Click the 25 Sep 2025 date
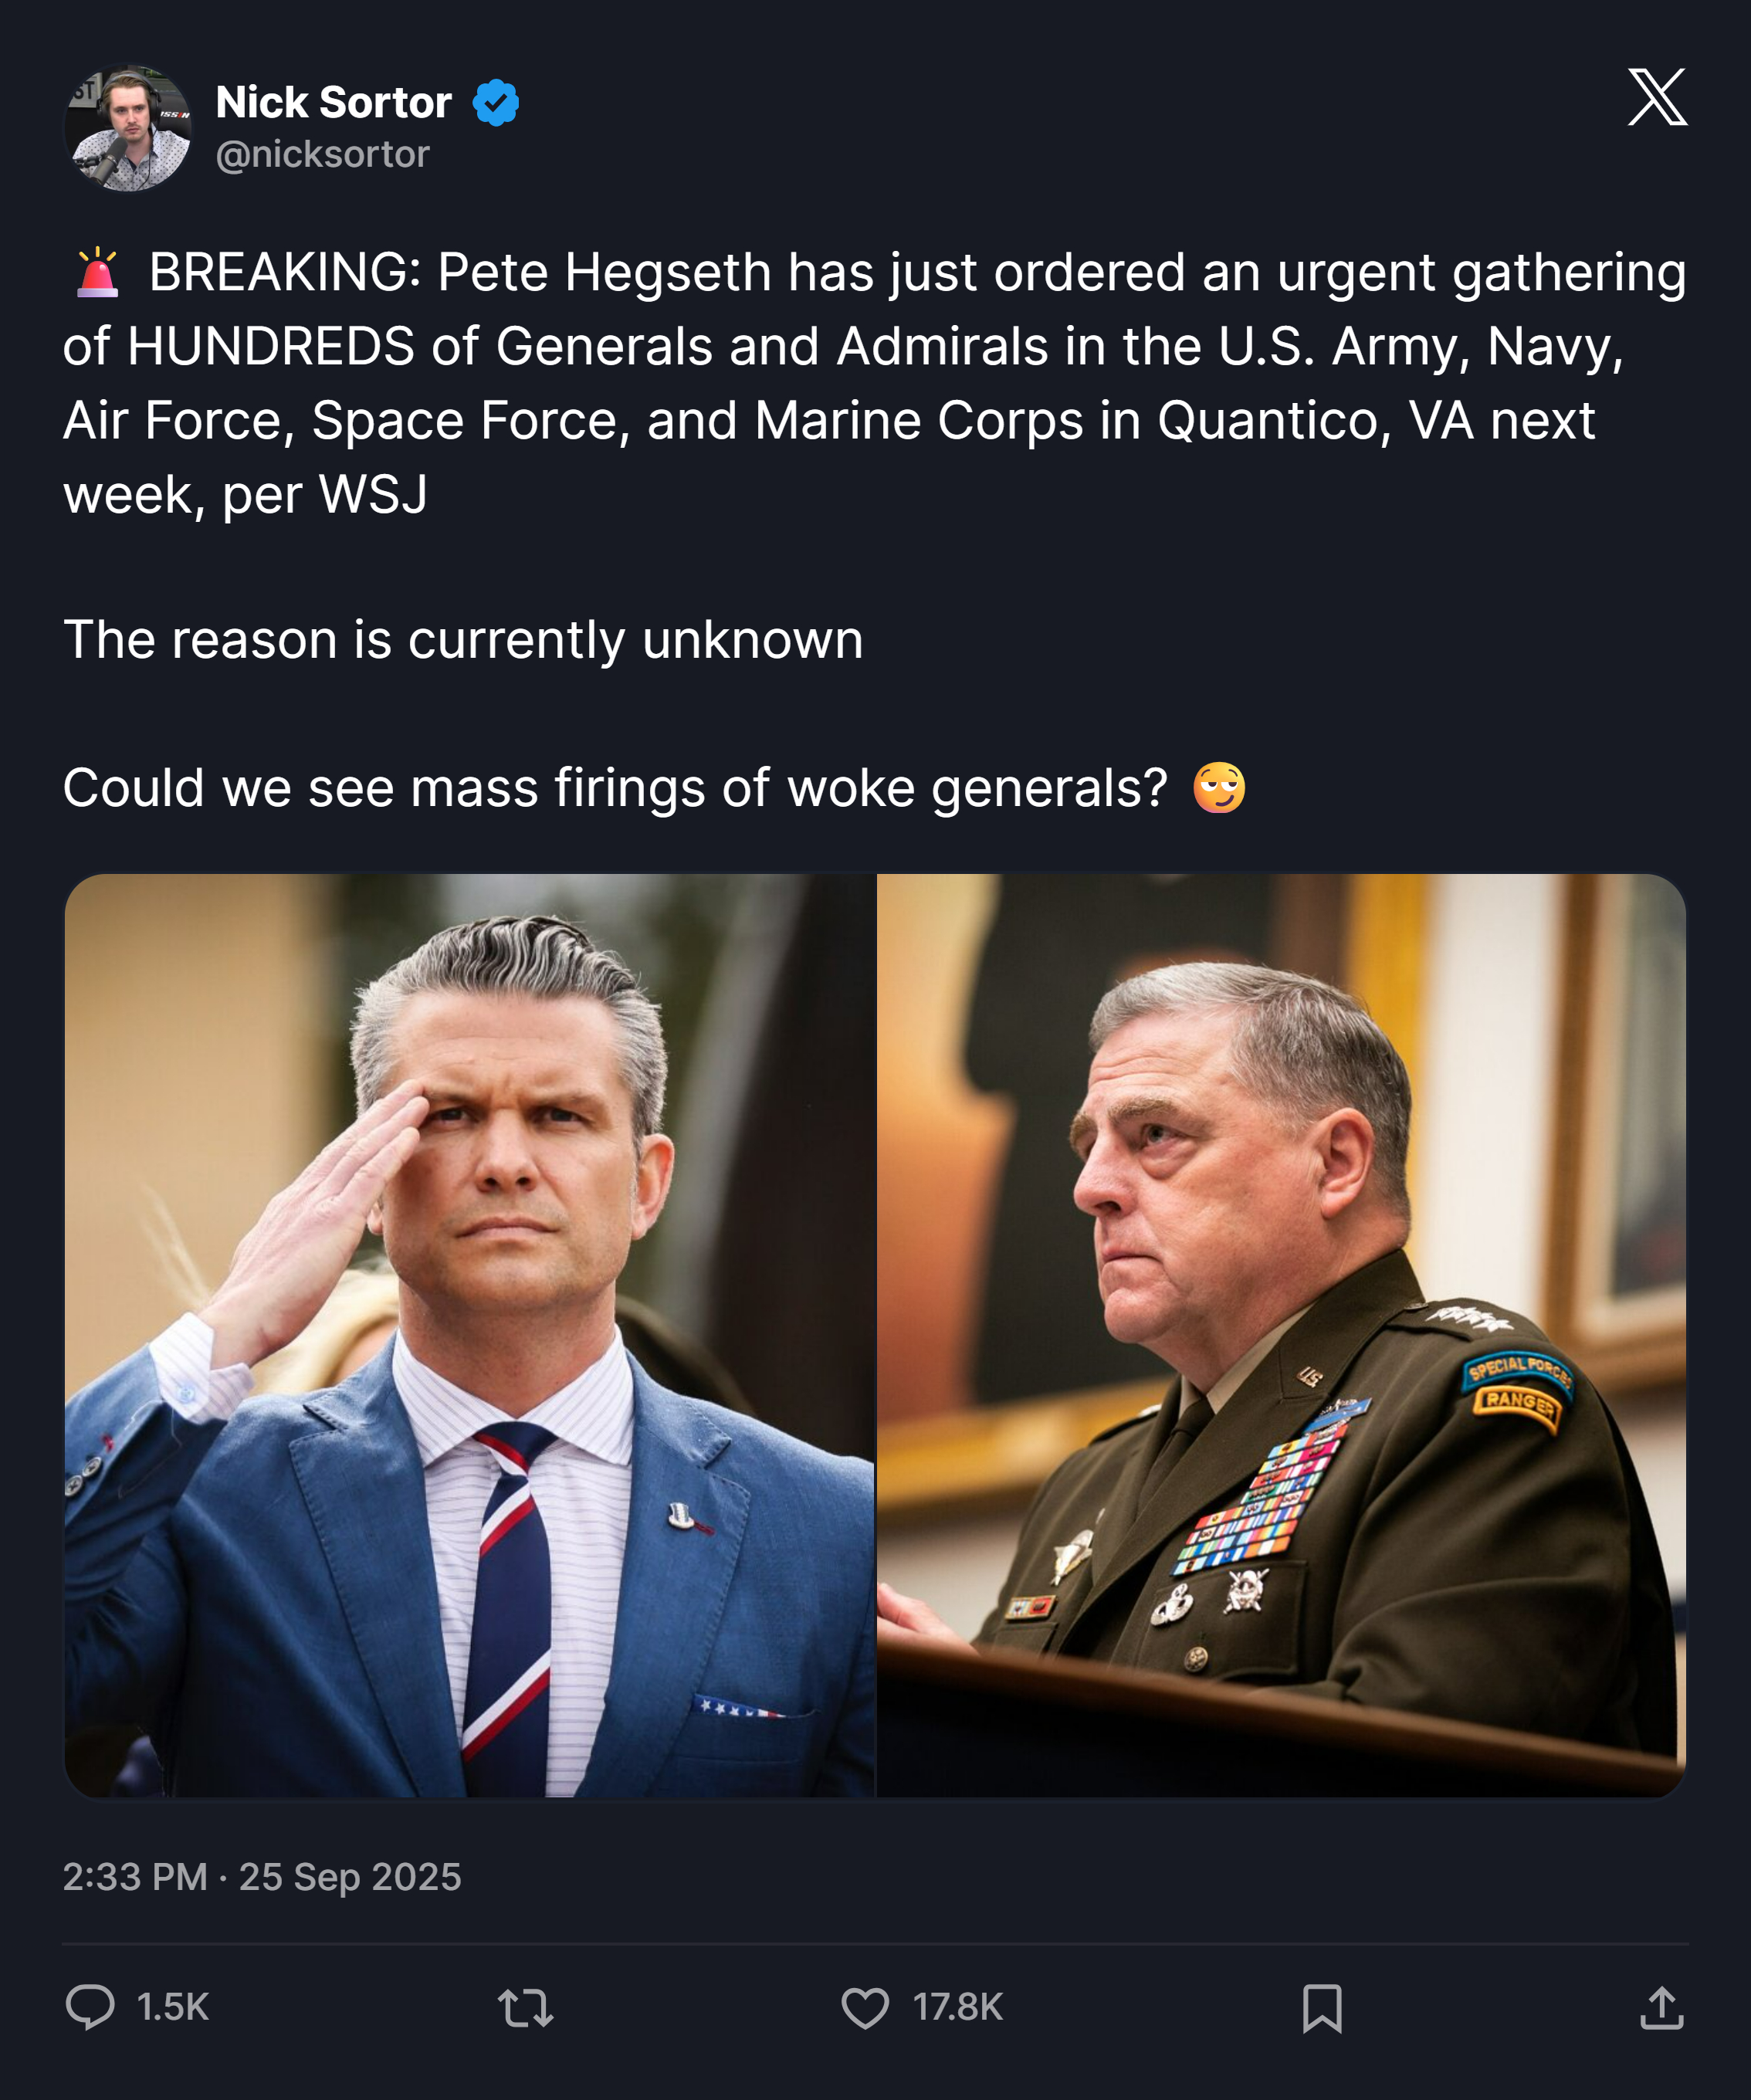The height and width of the screenshot is (2100, 1751). coord(350,1877)
